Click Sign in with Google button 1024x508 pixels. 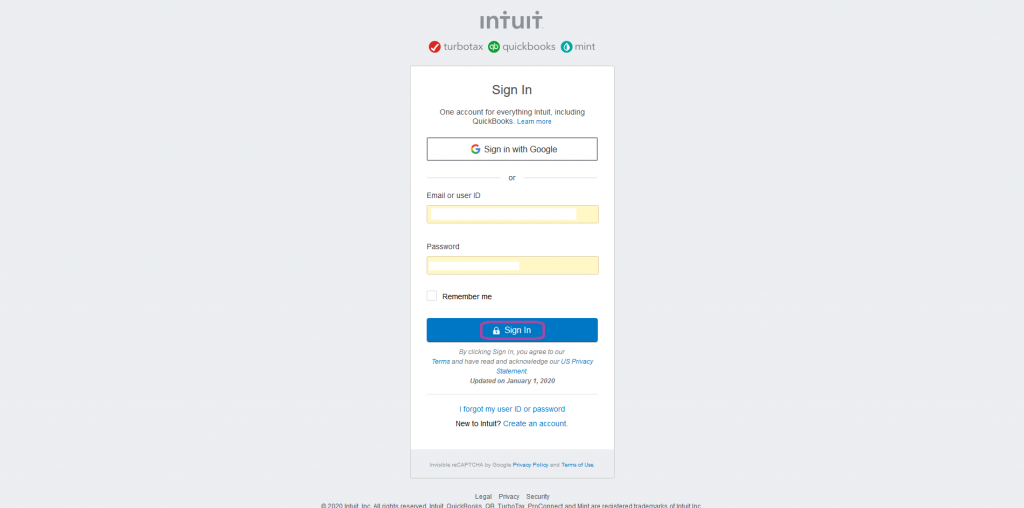(512, 149)
